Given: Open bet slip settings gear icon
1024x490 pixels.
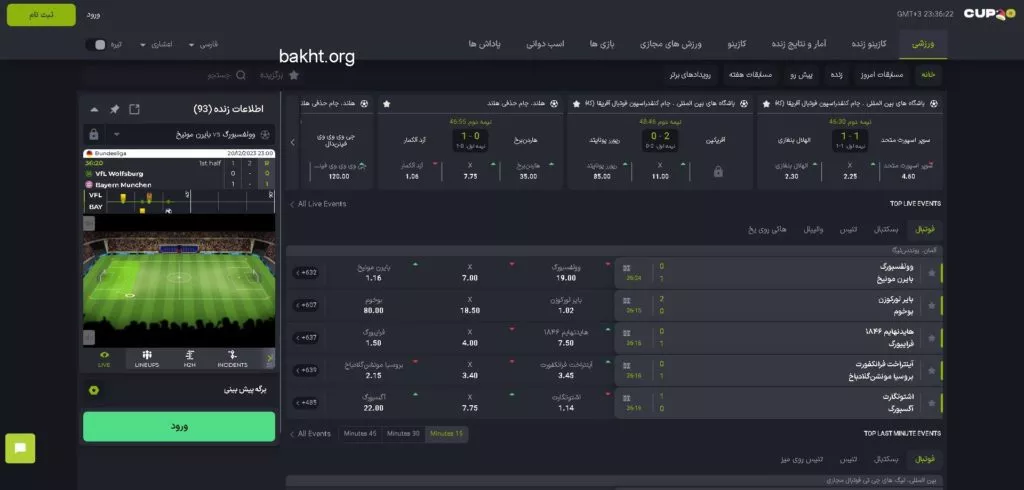Looking at the screenshot, I should tap(94, 390).
